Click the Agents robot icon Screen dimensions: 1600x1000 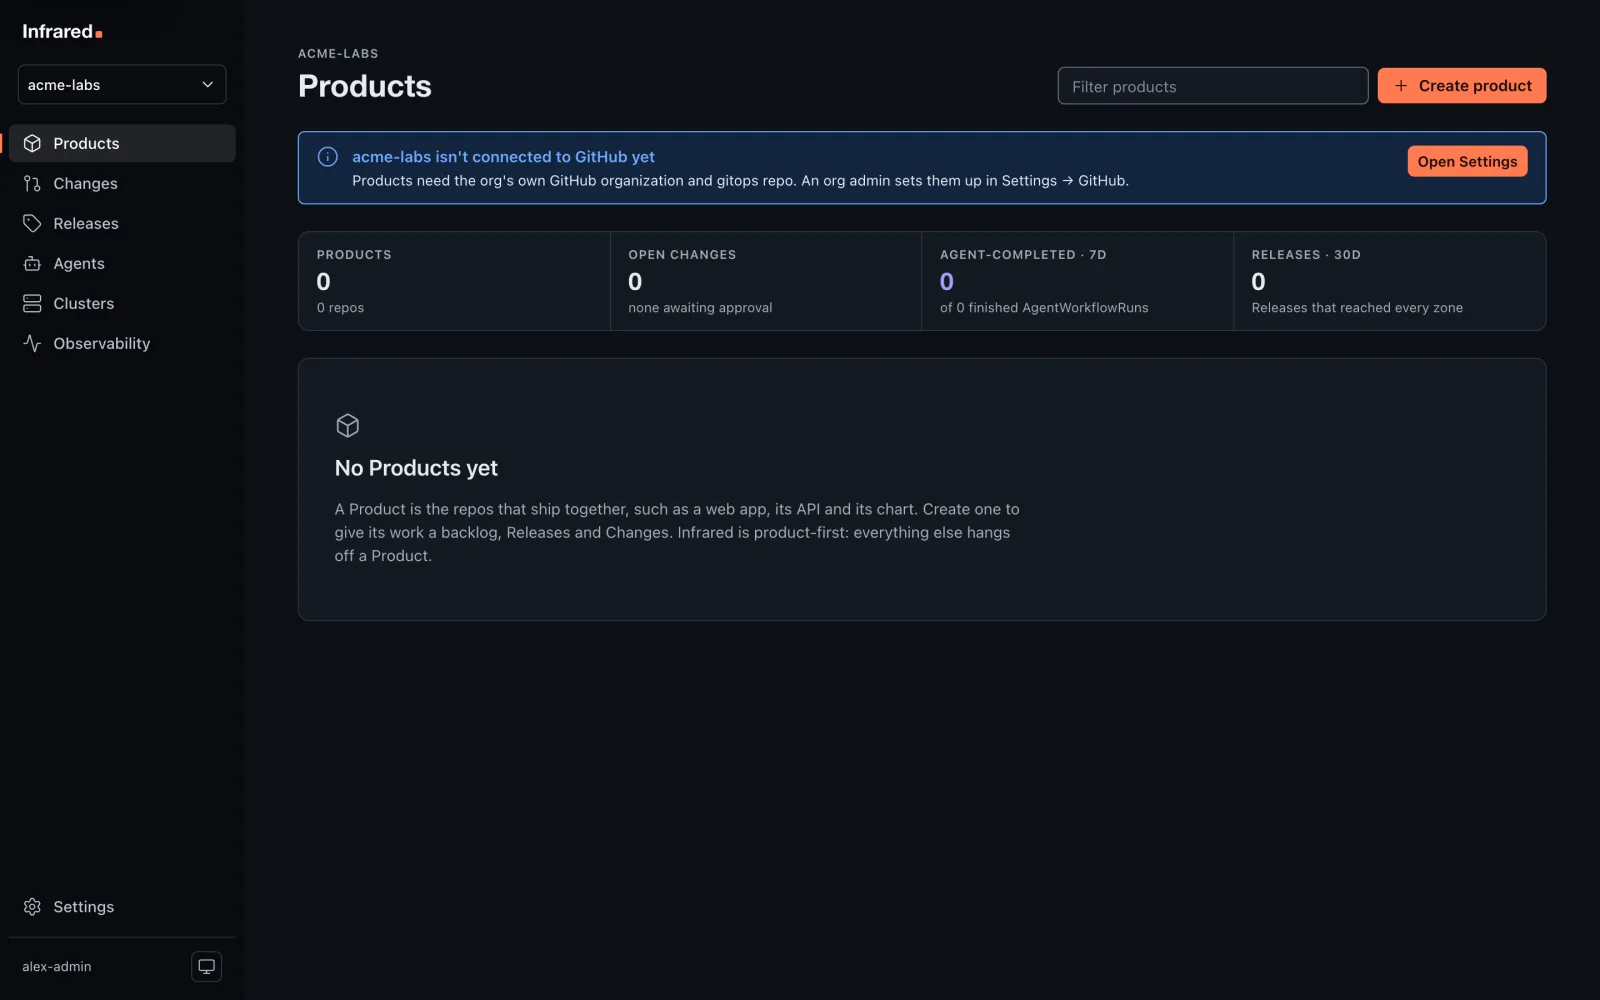pyautogui.click(x=32, y=263)
